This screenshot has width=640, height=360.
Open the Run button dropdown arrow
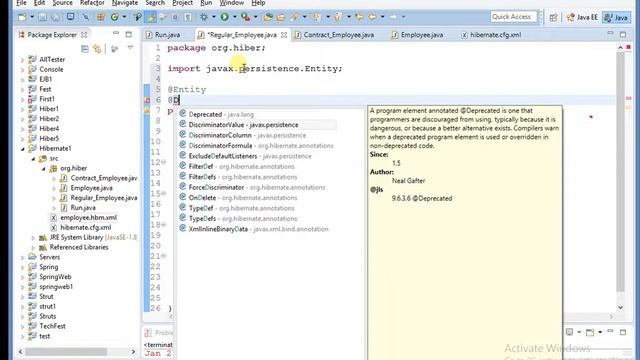(x=234, y=17)
